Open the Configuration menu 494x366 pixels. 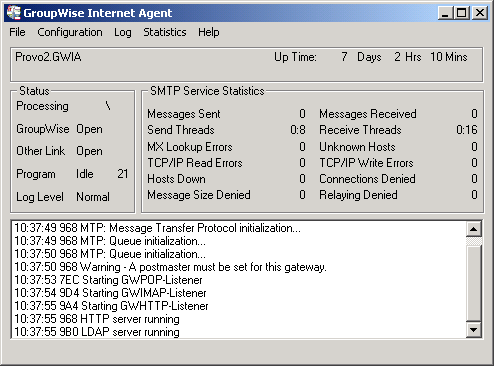70,32
